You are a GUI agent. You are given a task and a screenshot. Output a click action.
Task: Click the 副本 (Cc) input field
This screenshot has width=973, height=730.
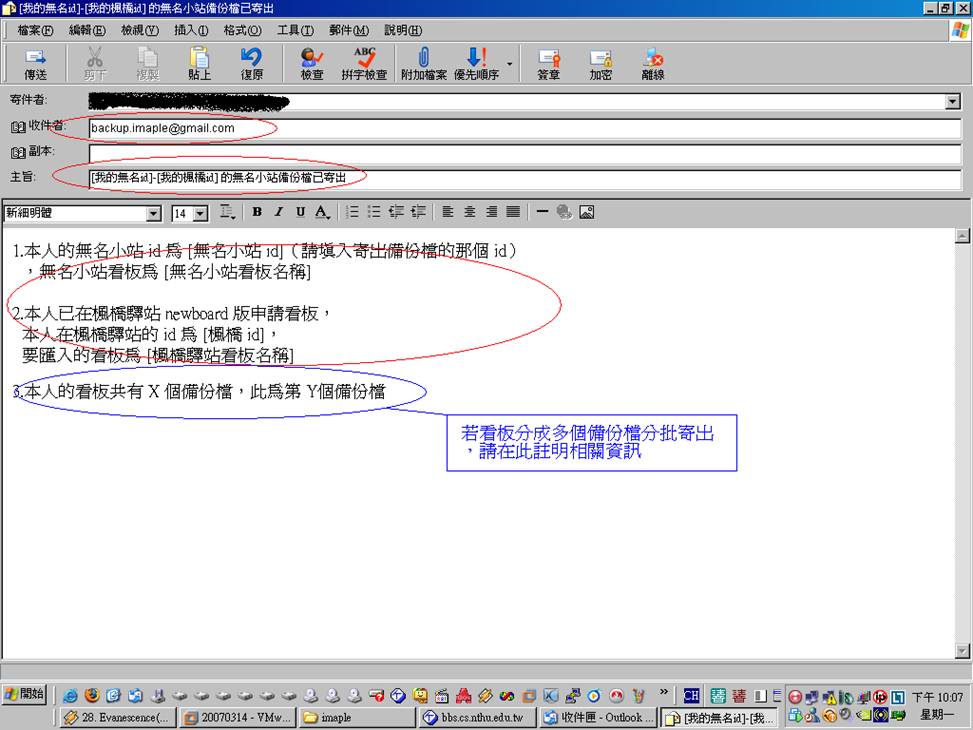[524, 153]
